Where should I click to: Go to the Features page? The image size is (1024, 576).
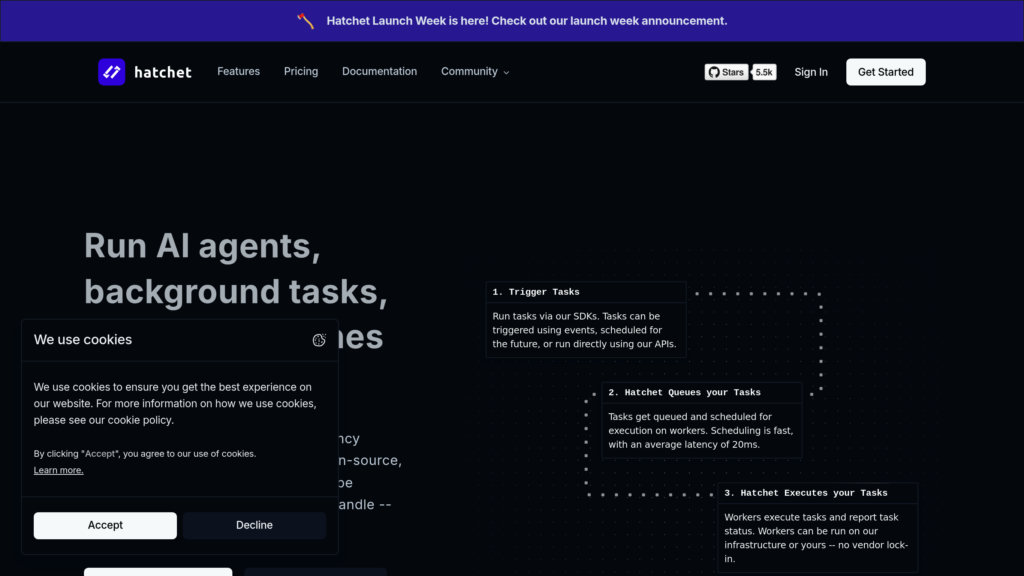click(x=238, y=72)
